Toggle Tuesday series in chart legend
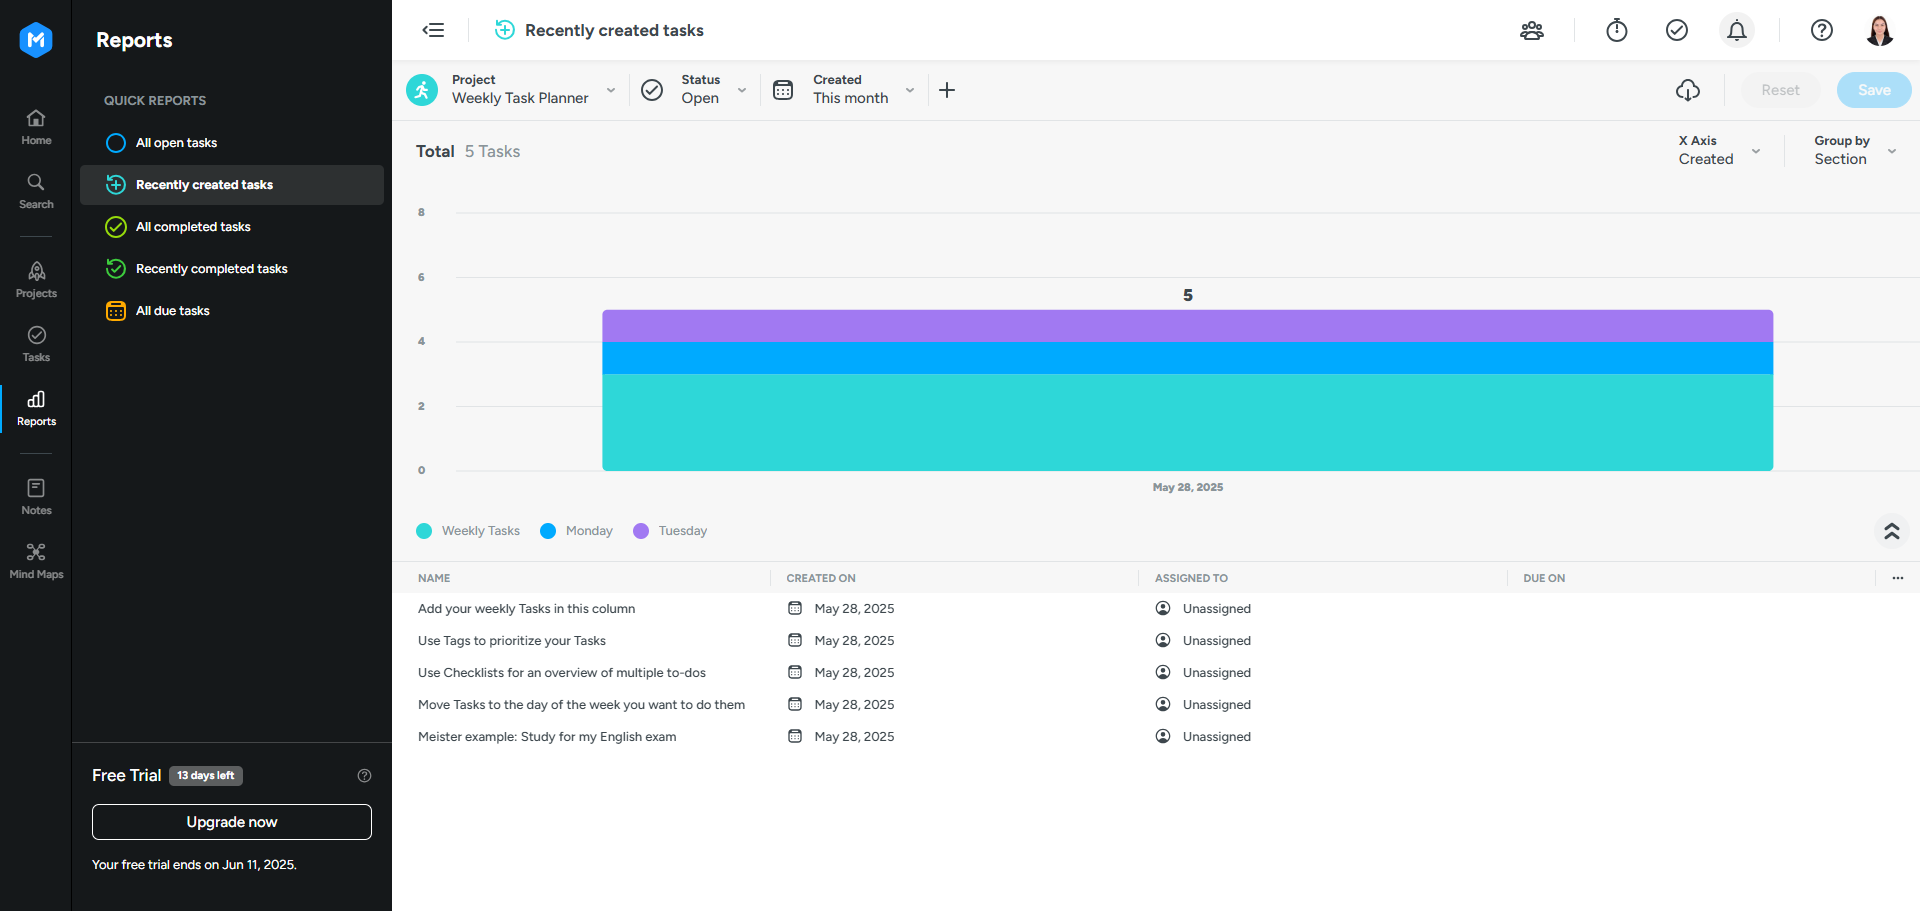Image resolution: width=1920 pixels, height=911 pixels. pyautogui.click(x=670, y=531)
